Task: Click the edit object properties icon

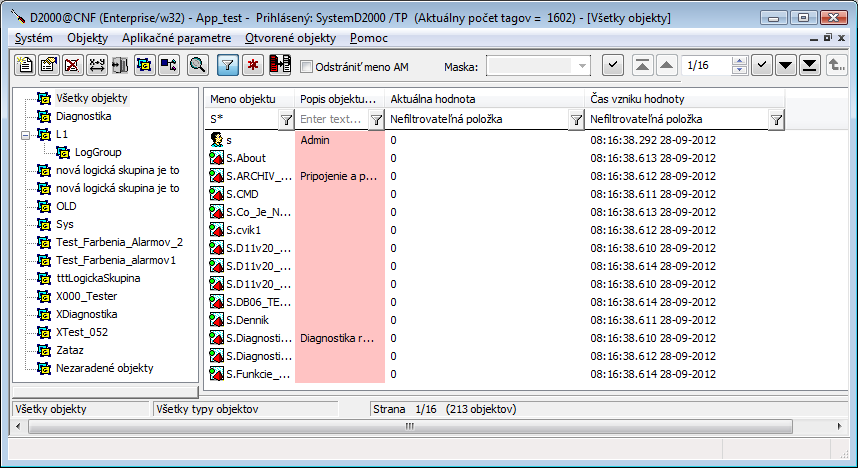Action: (48, 65)
